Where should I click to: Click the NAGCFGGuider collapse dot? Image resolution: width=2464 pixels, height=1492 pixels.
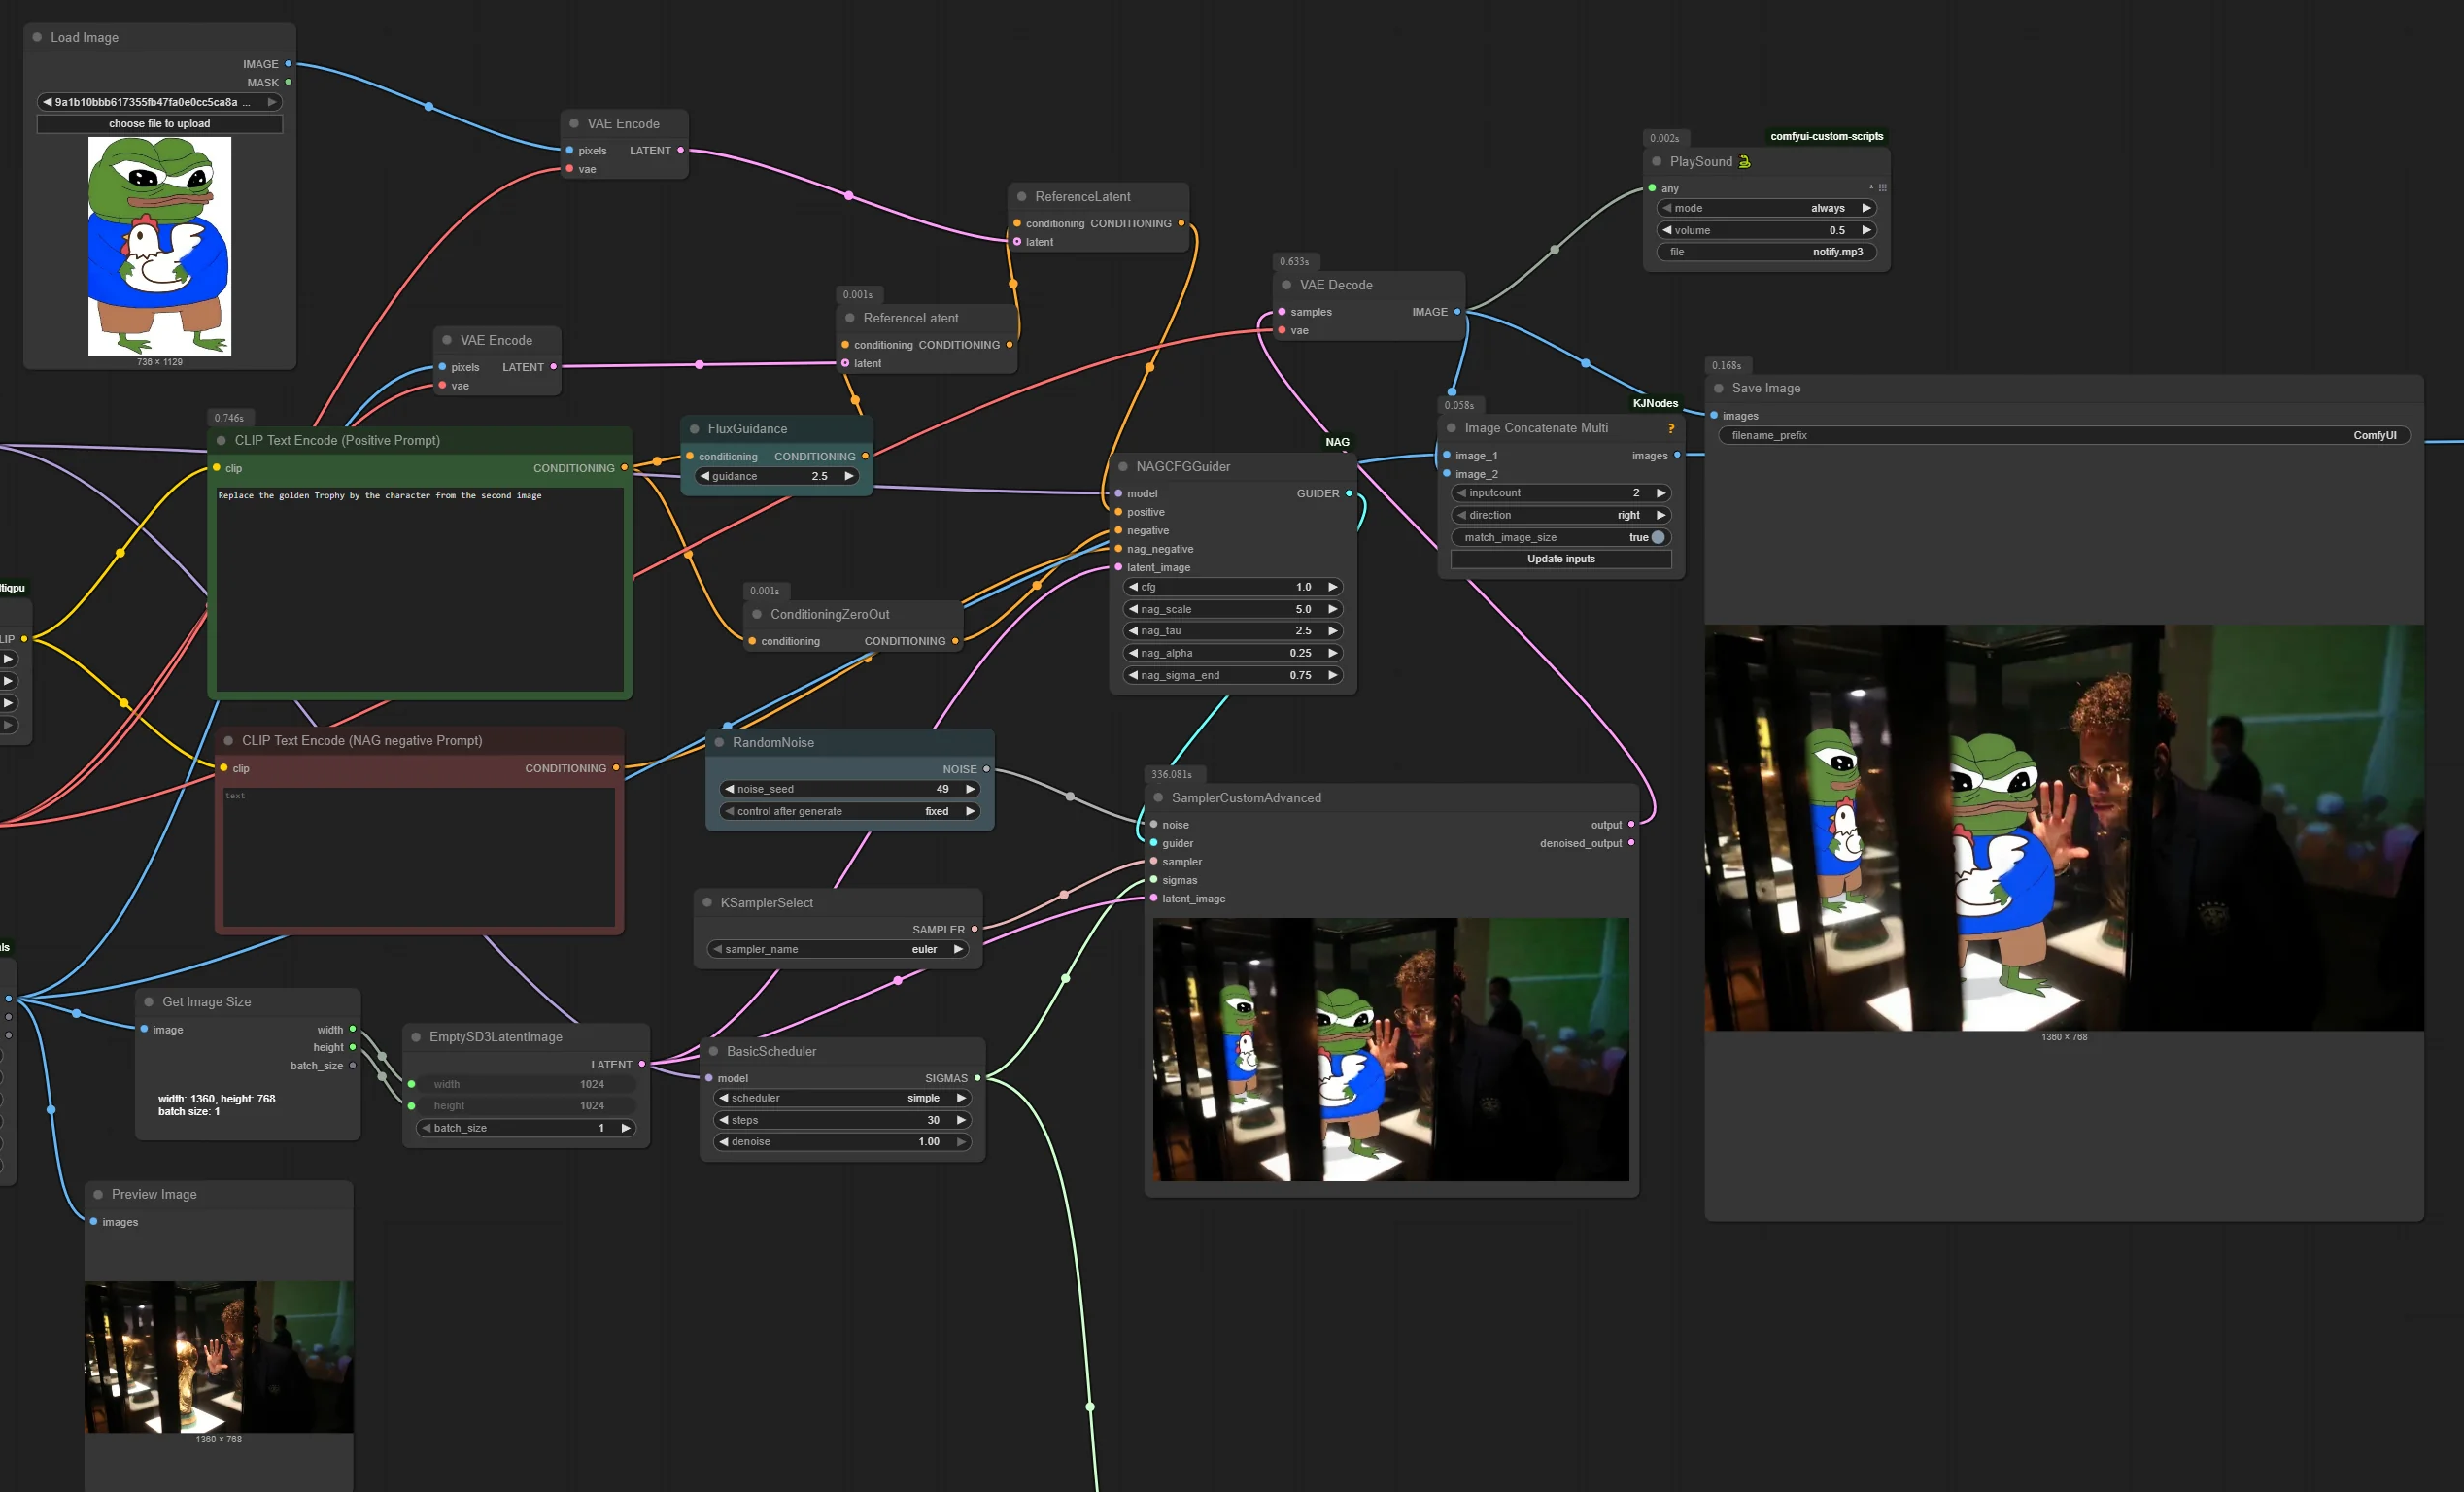[1123, 467]
